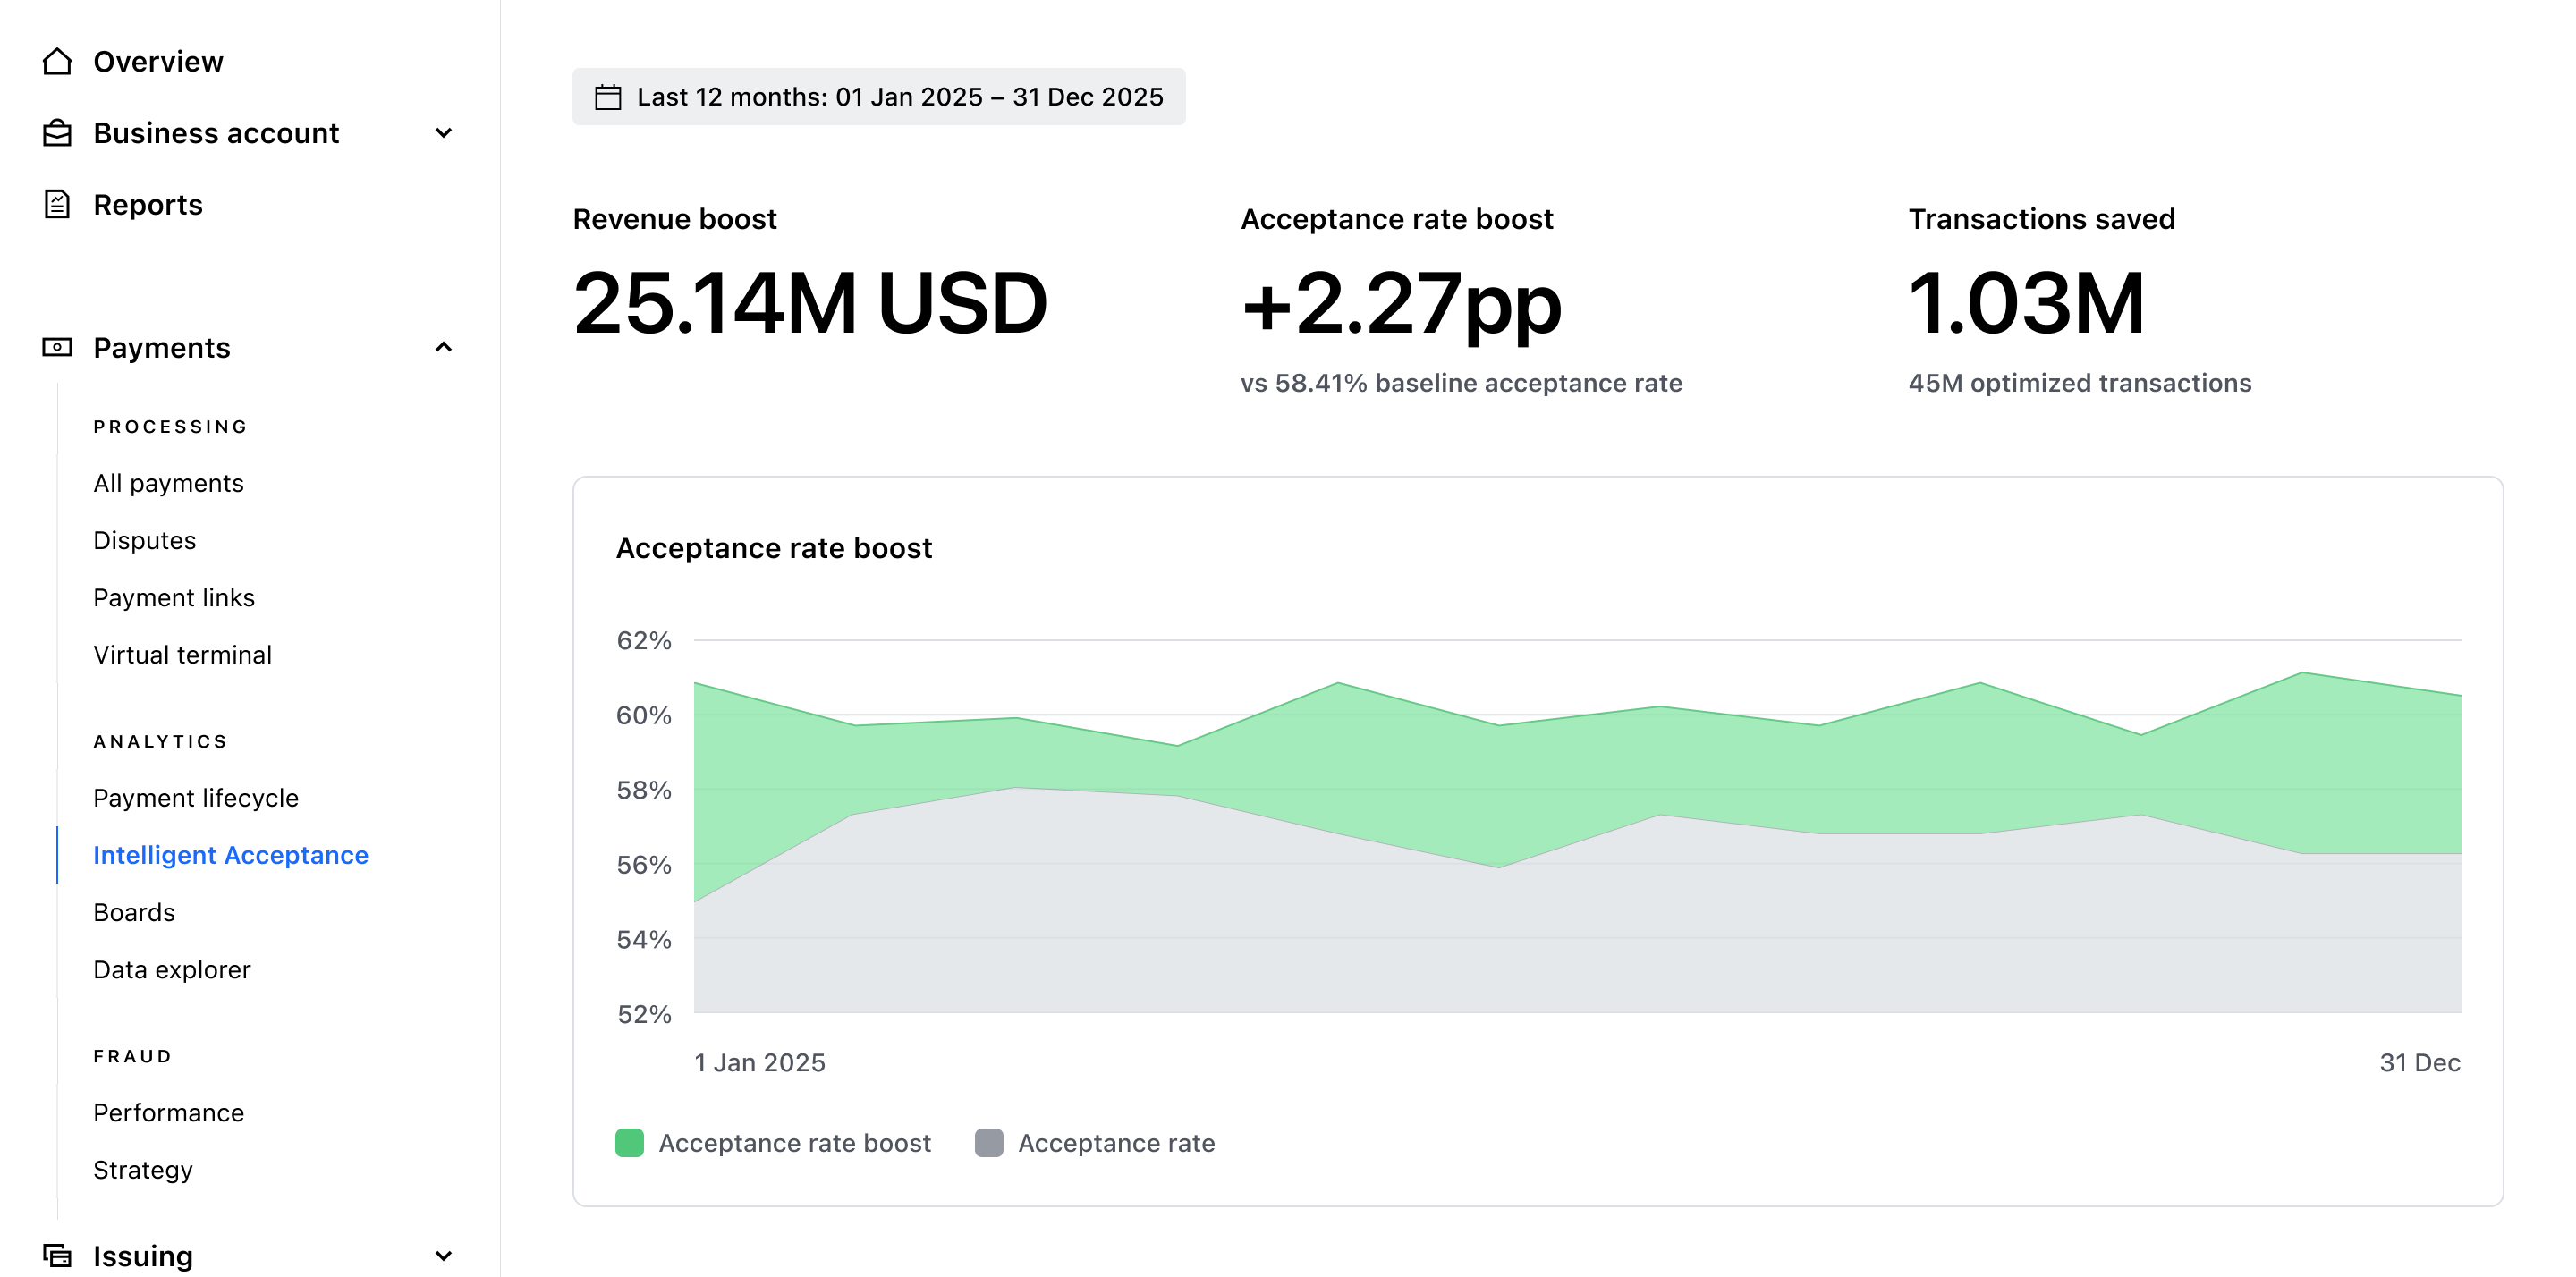Click "vs 58.41% baseline acceptance rate" text
The width and height of the screenshot is (2576, 1277).
[x=1461, y=383]
